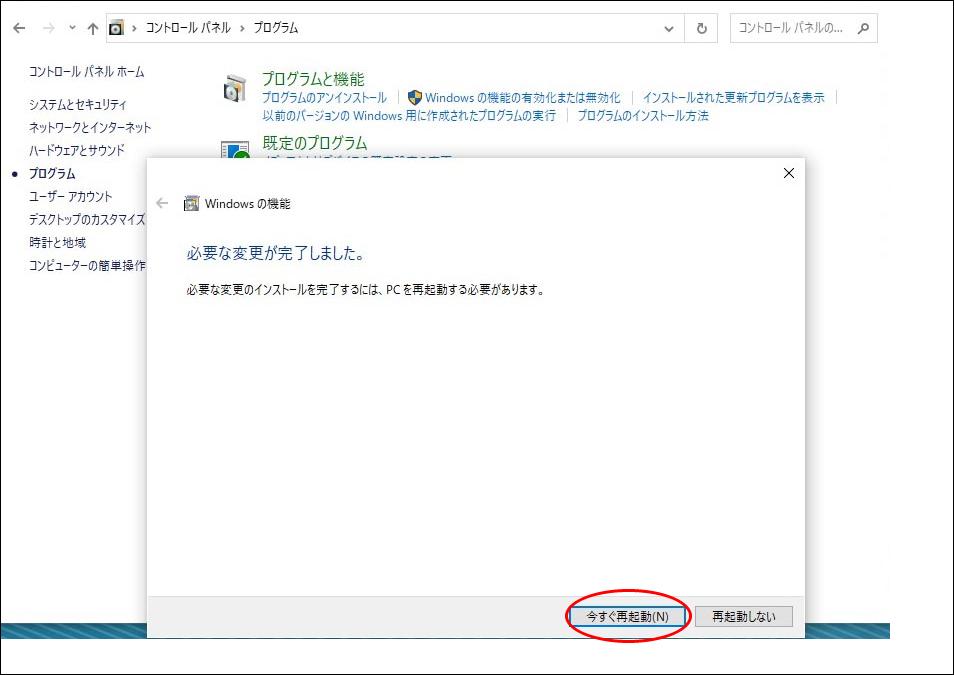954x675 pixels.
Task: Click the 既定のプログラム icon
Action: click(235, 150)
